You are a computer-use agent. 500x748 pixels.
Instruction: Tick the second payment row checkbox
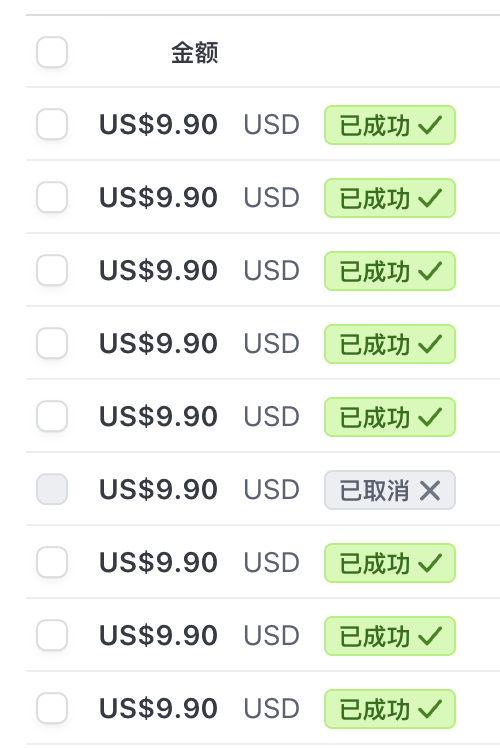pyautogui.click(x=52, y=197)
